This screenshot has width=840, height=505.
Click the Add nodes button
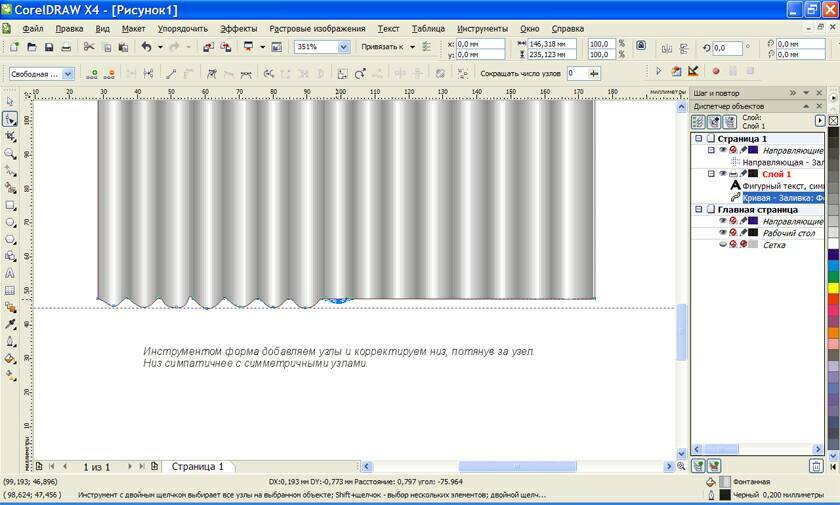(x=93, y=73)
